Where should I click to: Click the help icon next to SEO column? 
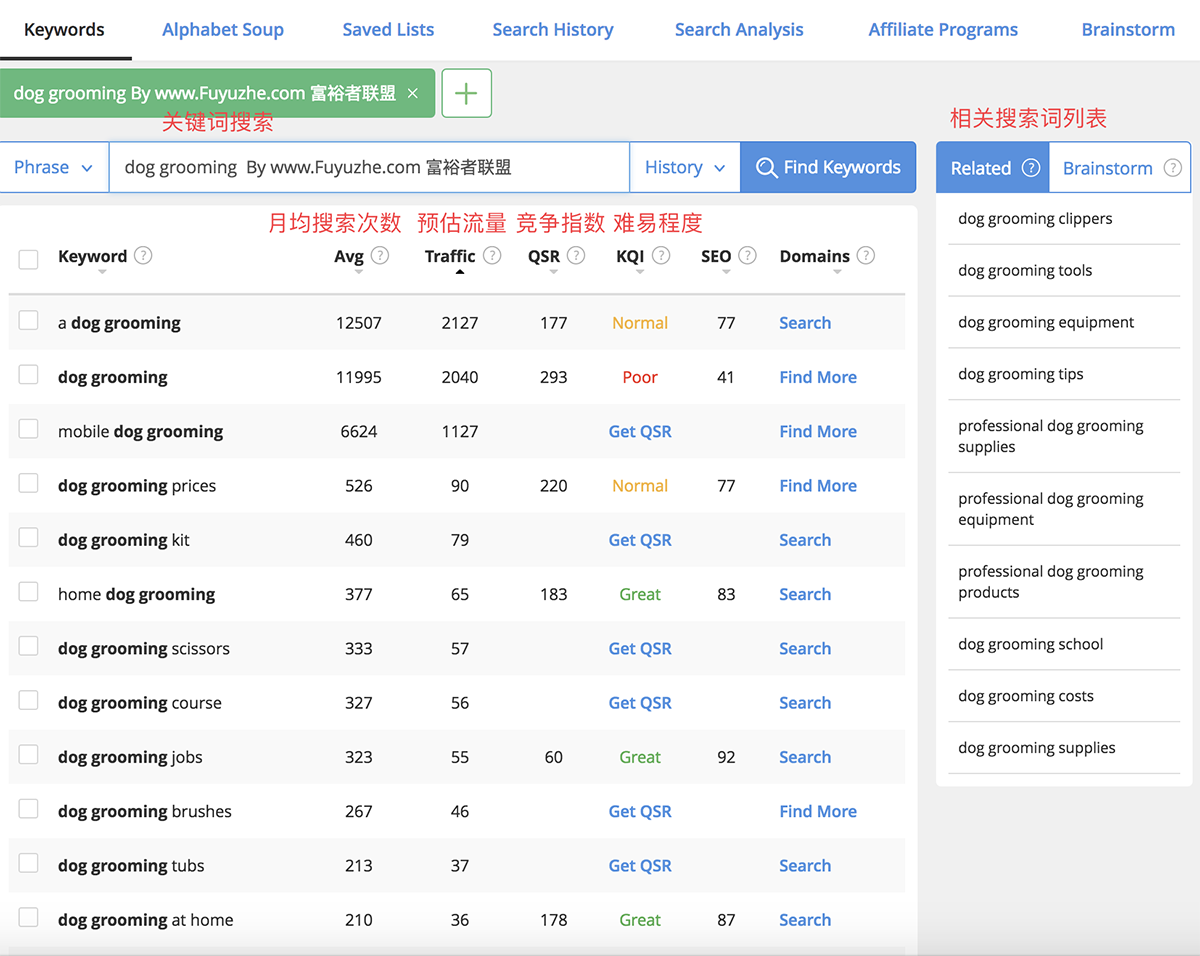tap(747, 255)
